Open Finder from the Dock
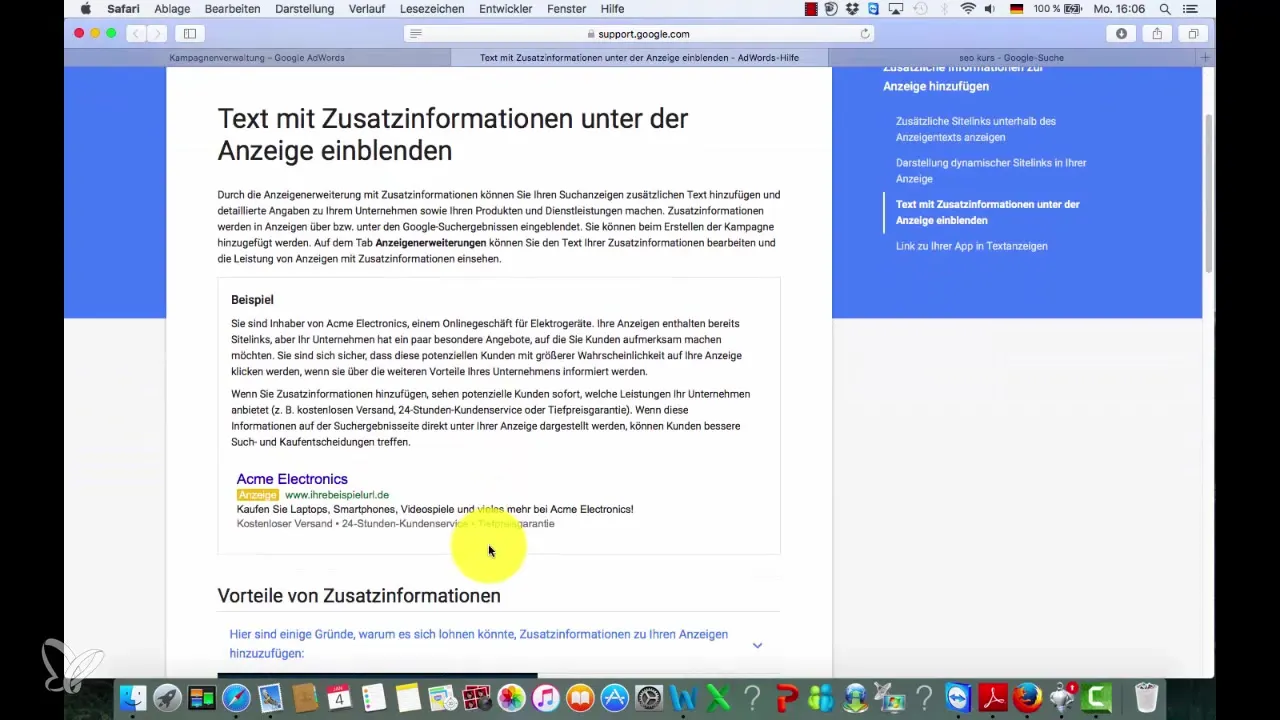 pos(132,697)
